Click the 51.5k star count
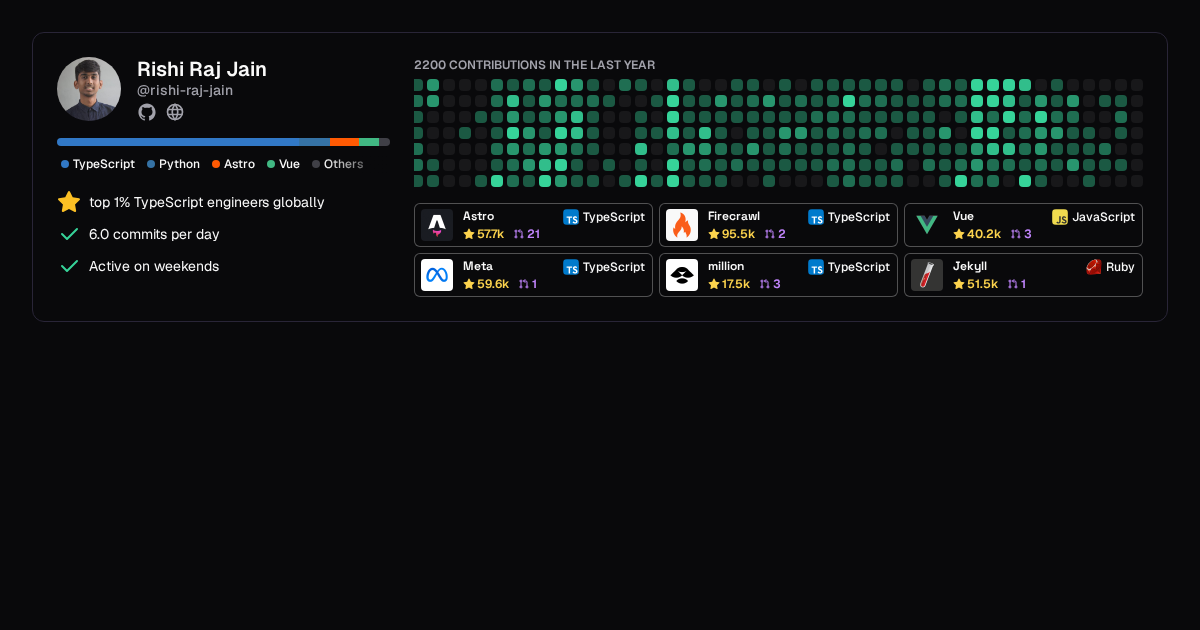The image size is (1200, 630). pos(982,284)
